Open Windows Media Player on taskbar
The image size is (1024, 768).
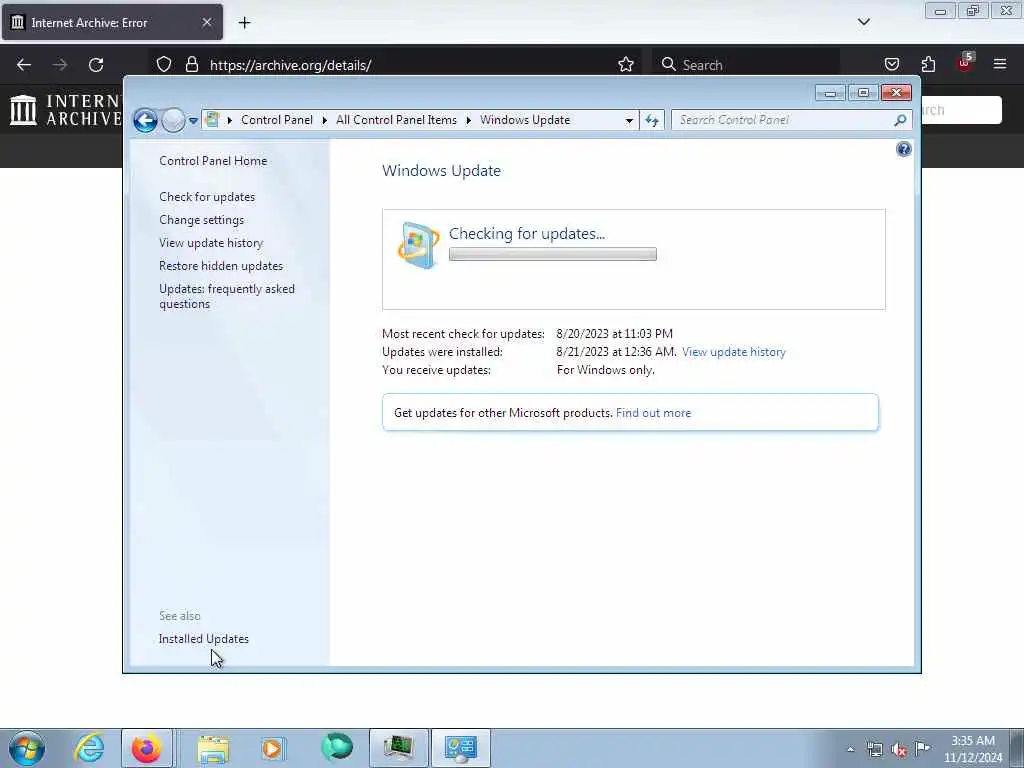tap(273, 748)
